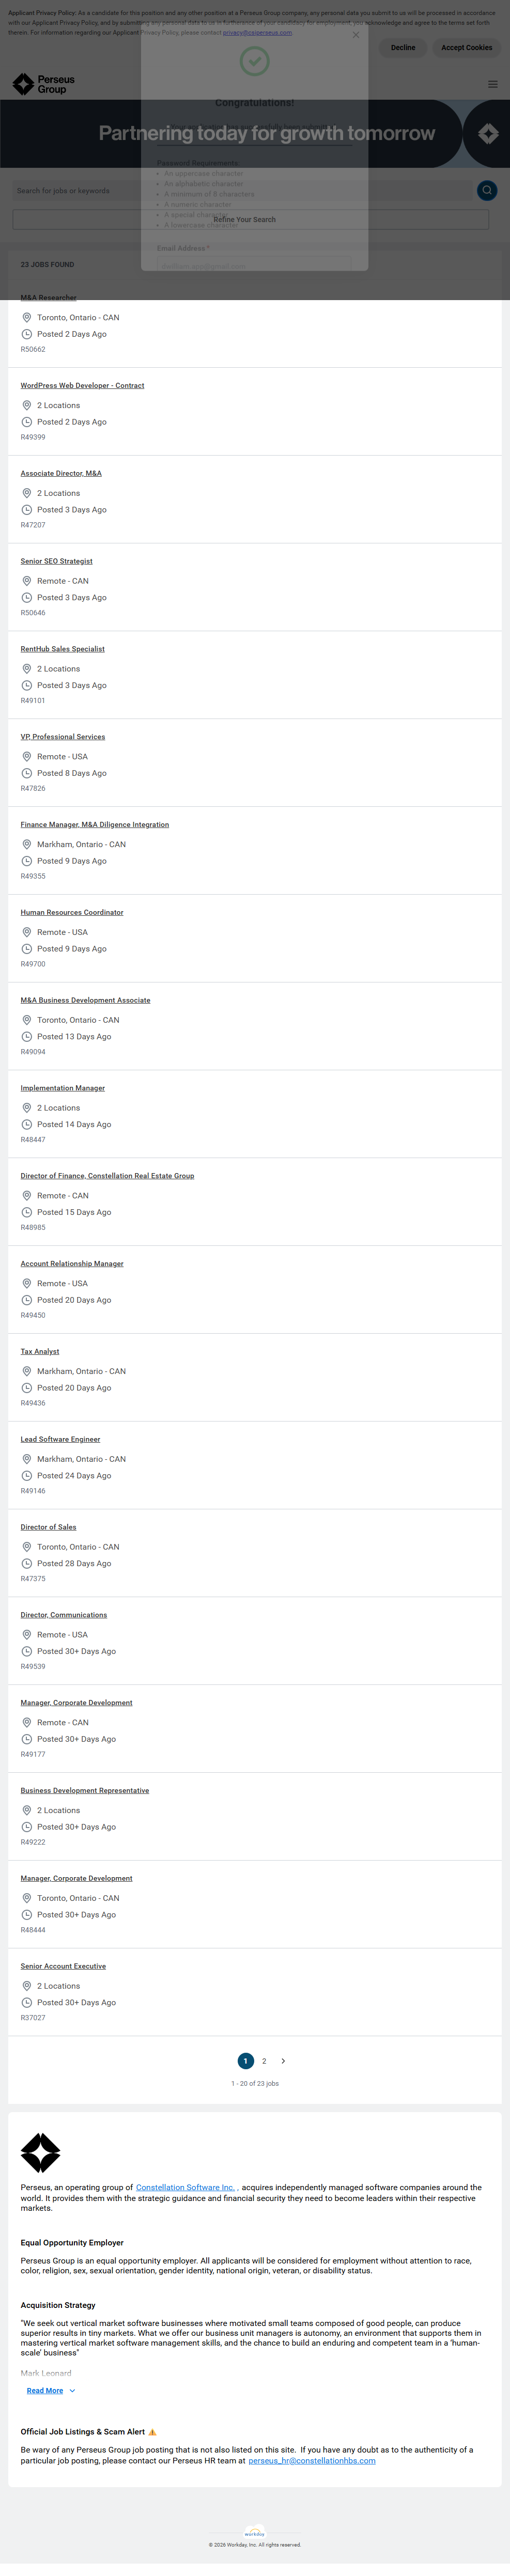Click the Workday logo in footer
Screen dimensions: 510x2576
pos(255,2533)
